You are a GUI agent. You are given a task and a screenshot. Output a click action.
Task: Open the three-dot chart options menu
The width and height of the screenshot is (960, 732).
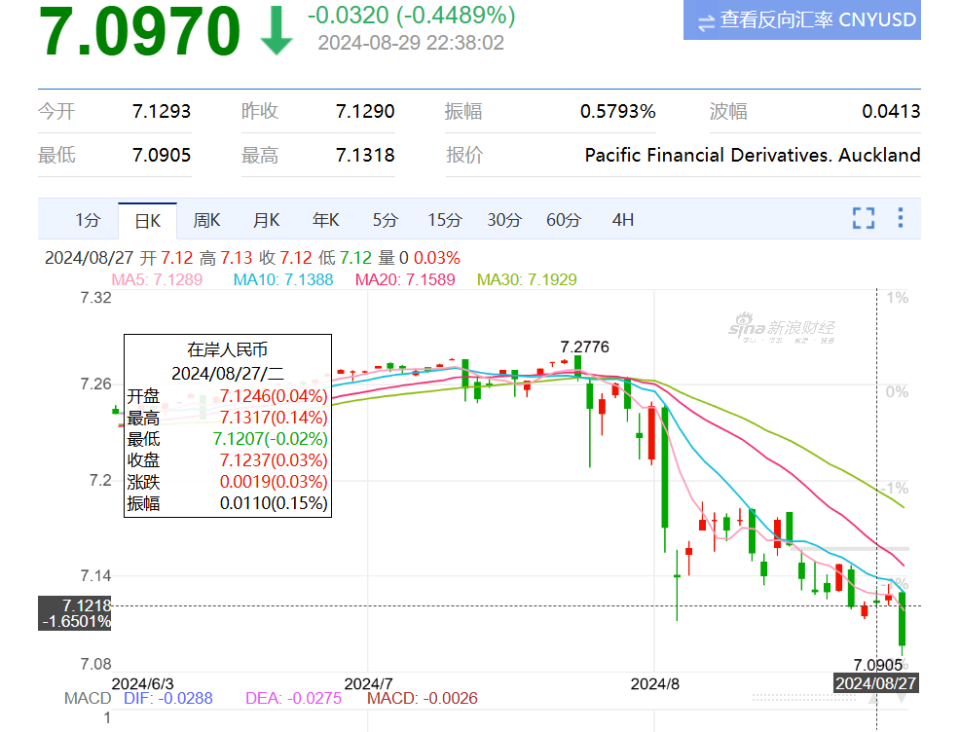900,218
